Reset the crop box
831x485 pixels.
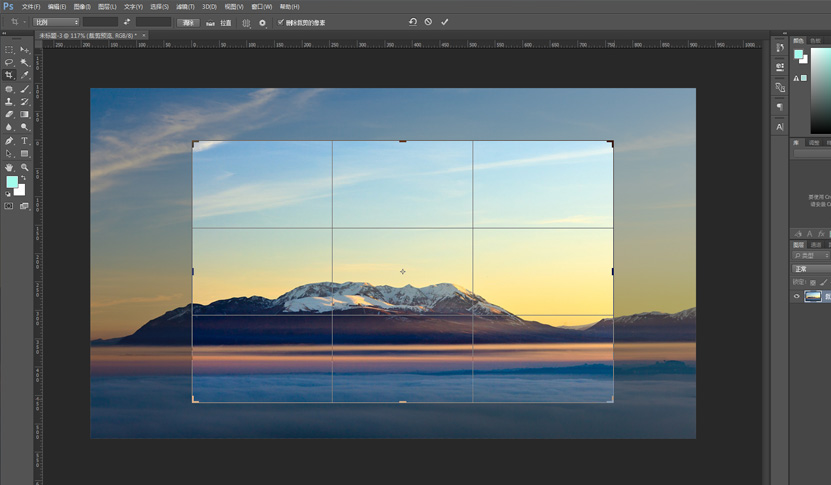pyautogui.click(x=412, y=22)
